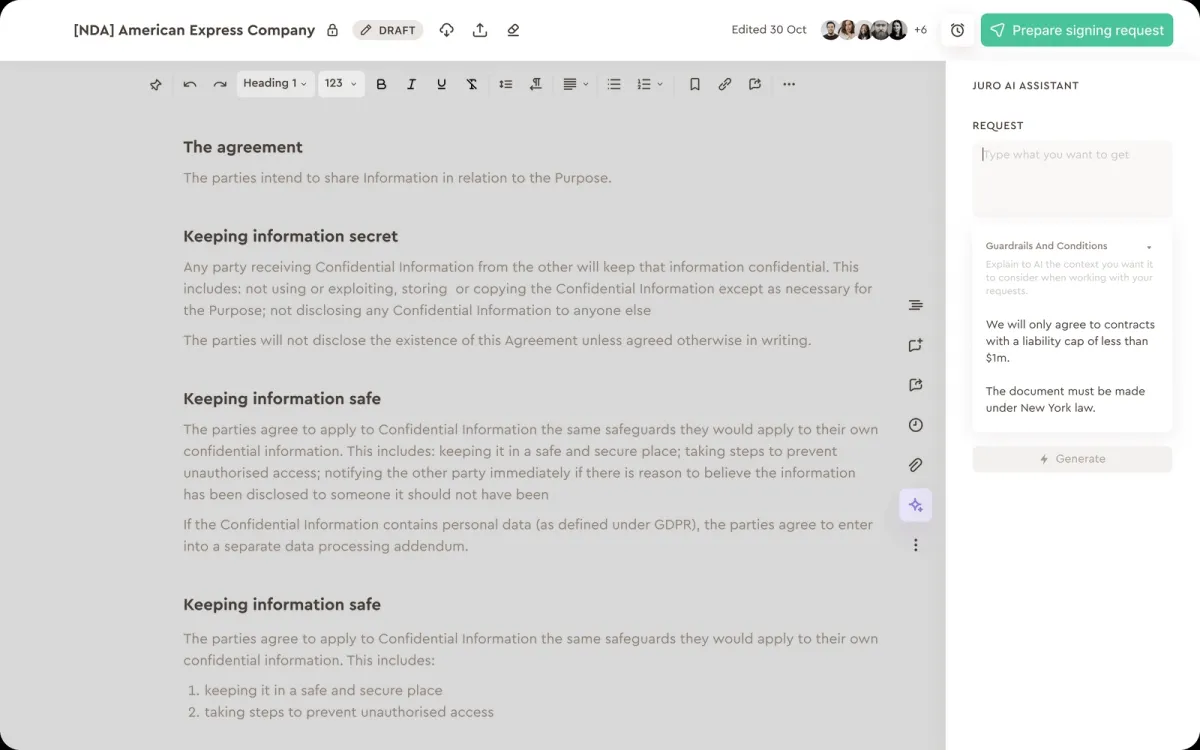Viewport: 1200px width, 750px height.
Task: Click the pin icon in the formatting toolbar
Action: click(x=156, y=85)
